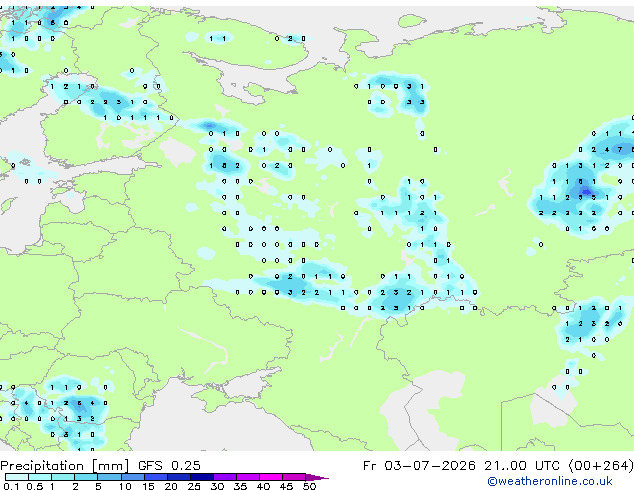Click the forecast date "Fr 03-07-2026" text
The image size is (634, 490).
pyautogui.click(x=419, y=466)
